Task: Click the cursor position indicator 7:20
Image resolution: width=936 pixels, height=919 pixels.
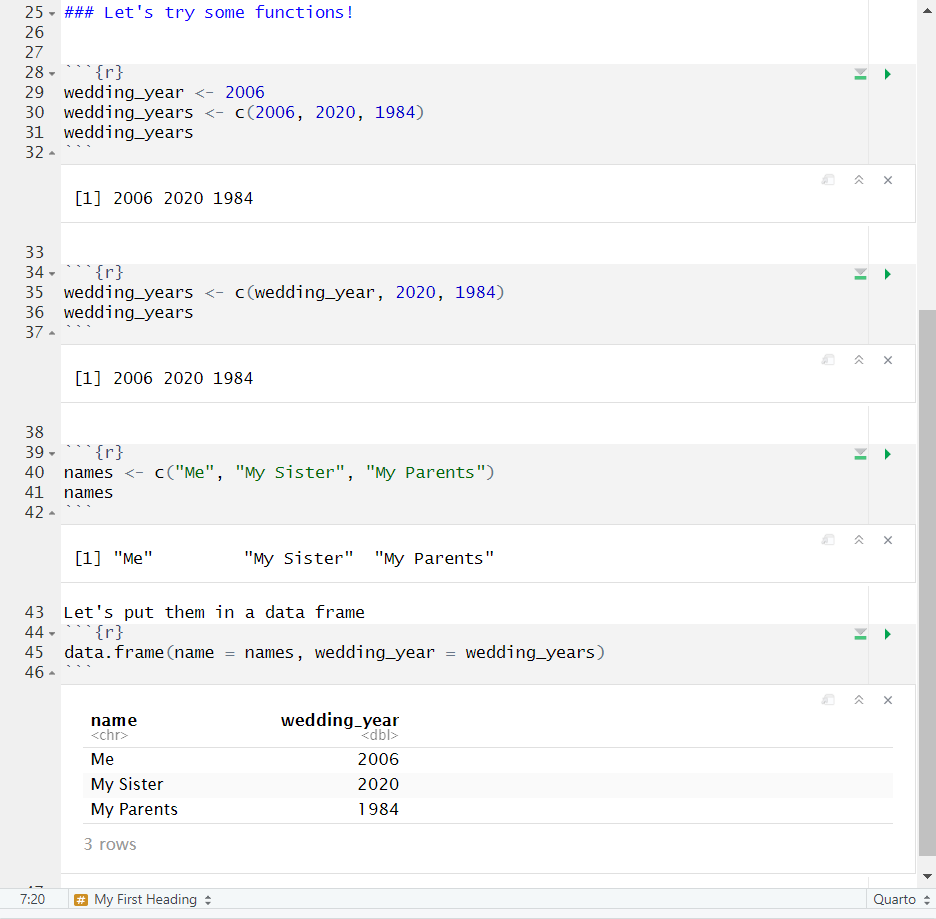Action: [32, 900]
